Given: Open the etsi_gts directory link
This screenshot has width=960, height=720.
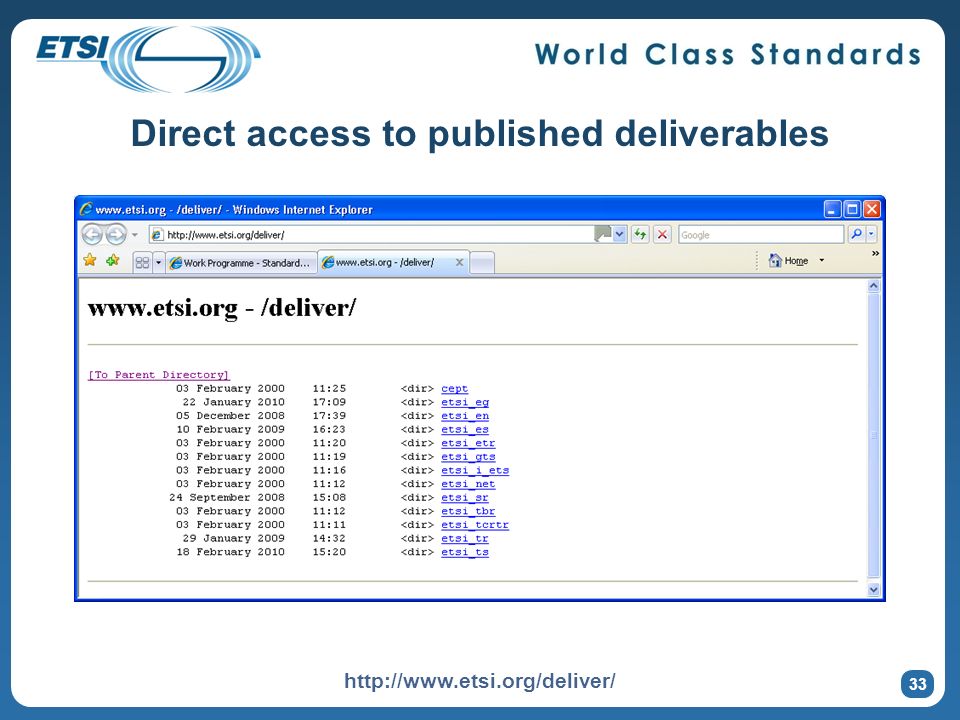Looking at the screenshot, I should pyautogui.click(x=468, y=457).
